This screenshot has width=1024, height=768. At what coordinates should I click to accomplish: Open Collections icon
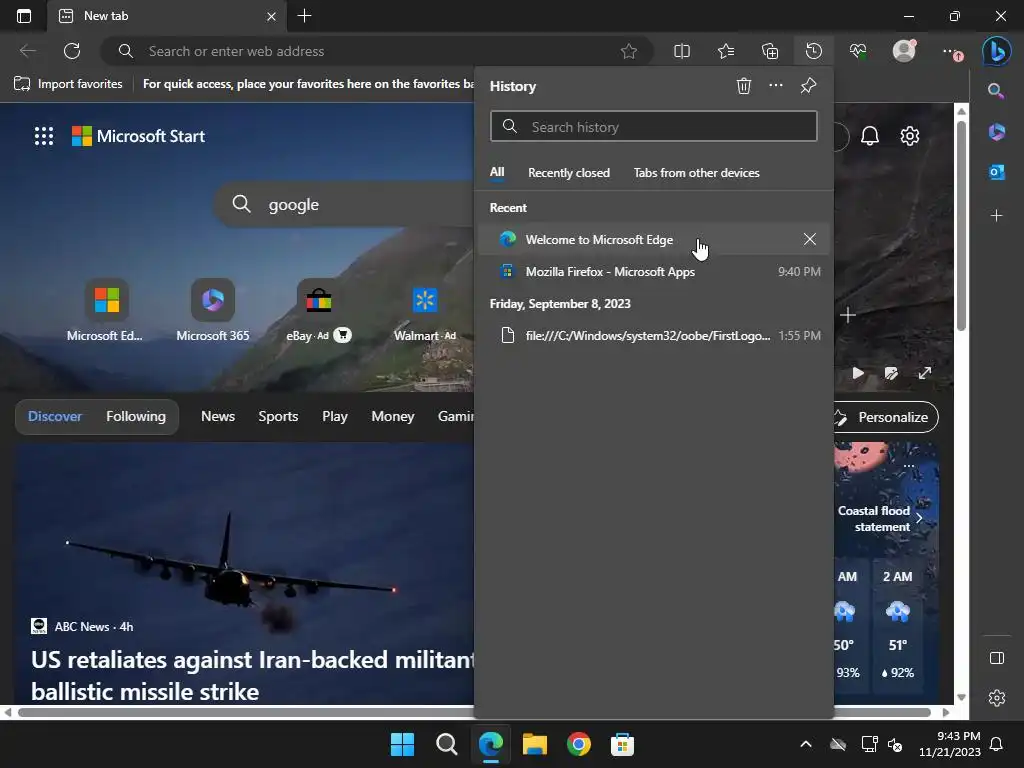pos(770,51)
